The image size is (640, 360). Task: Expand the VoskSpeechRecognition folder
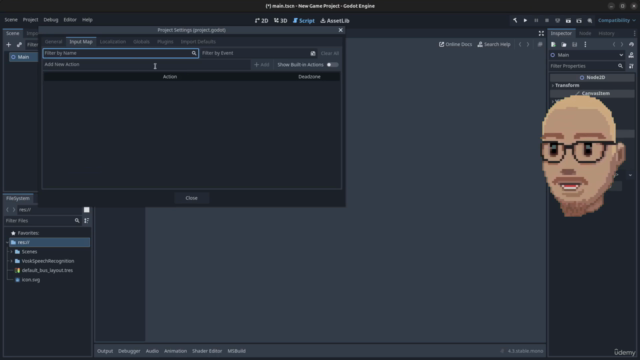click(x=11, y=261)
